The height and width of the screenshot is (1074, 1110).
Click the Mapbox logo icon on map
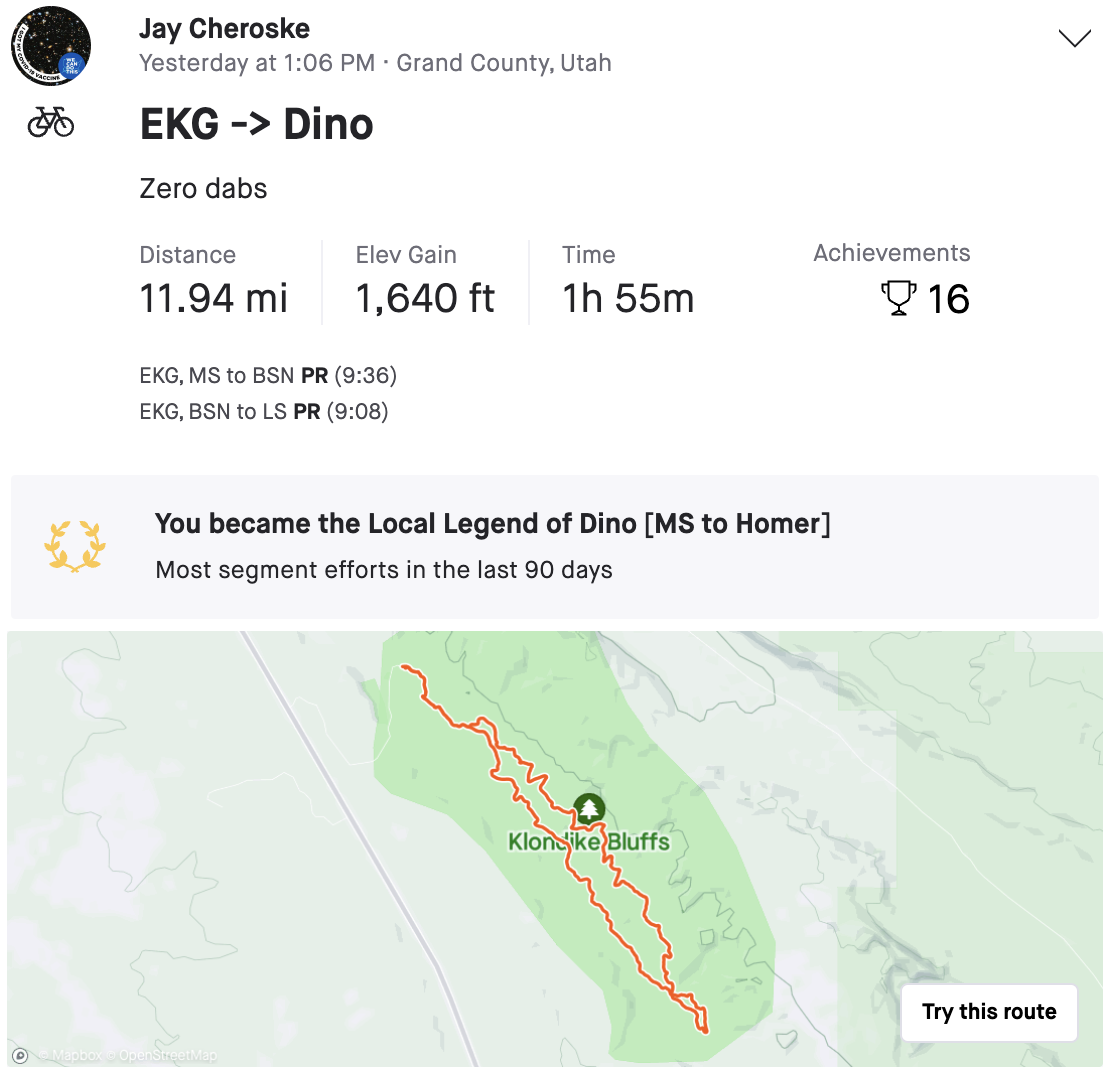20,1055
